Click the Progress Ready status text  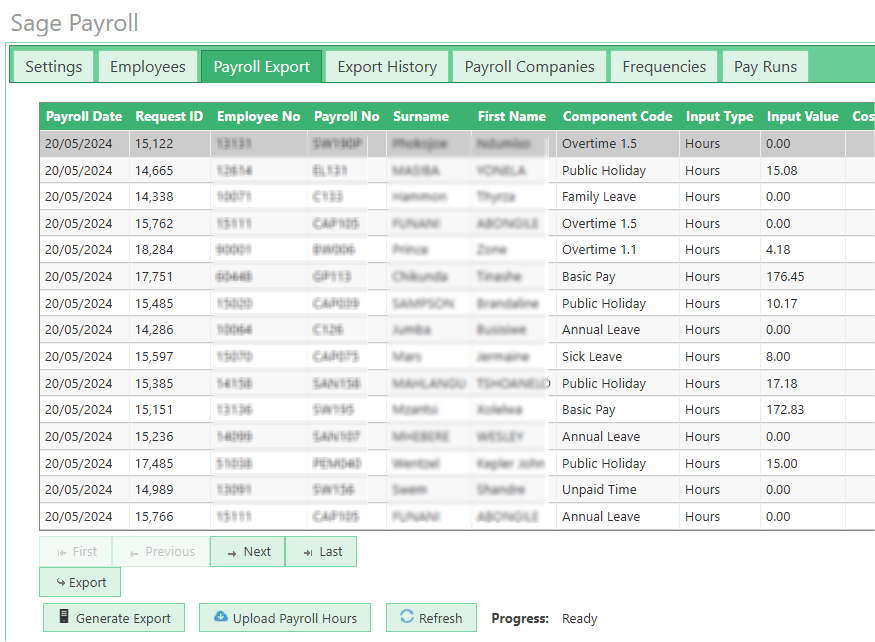click(x=579, y=619)
